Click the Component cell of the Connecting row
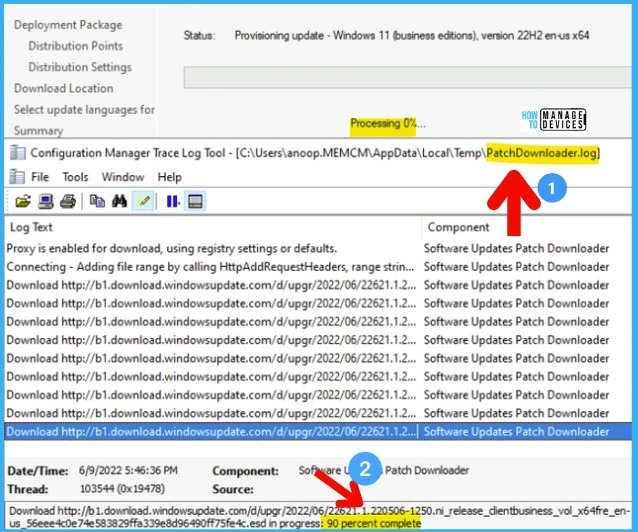Viewport: 638px width, 532px height. pos(516,267)
